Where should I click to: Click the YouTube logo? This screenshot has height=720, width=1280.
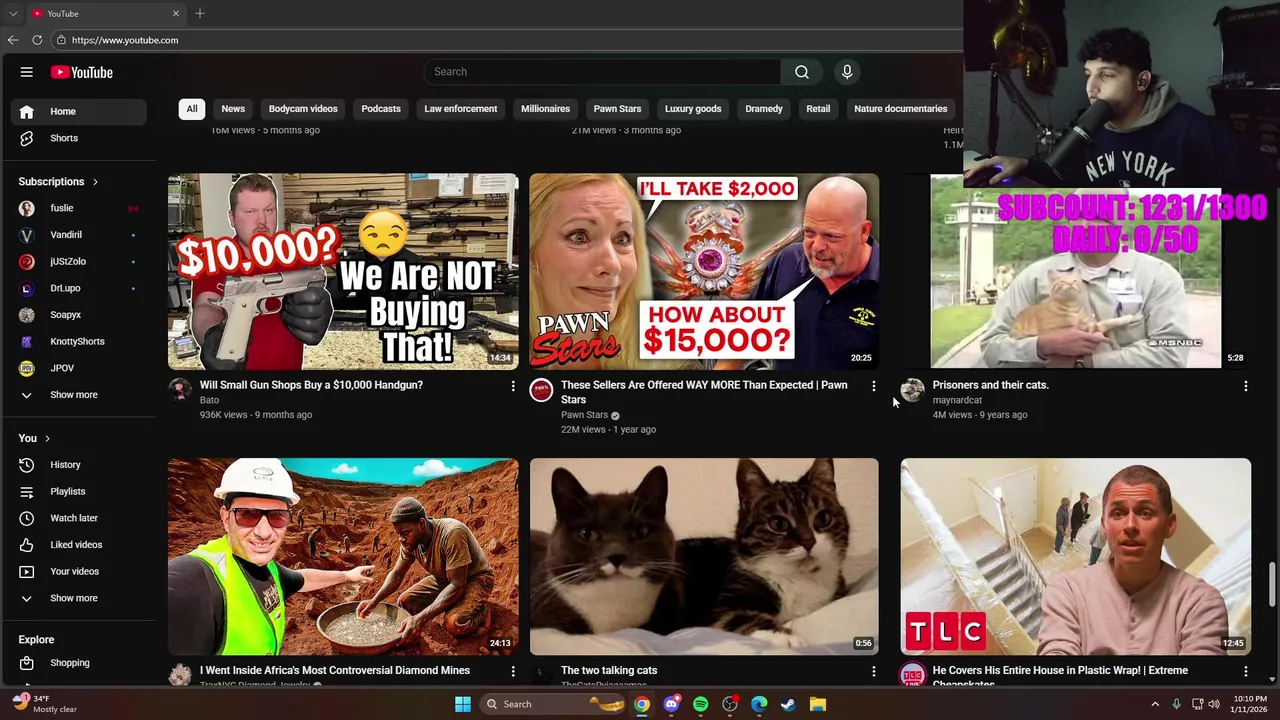[82, 72]
